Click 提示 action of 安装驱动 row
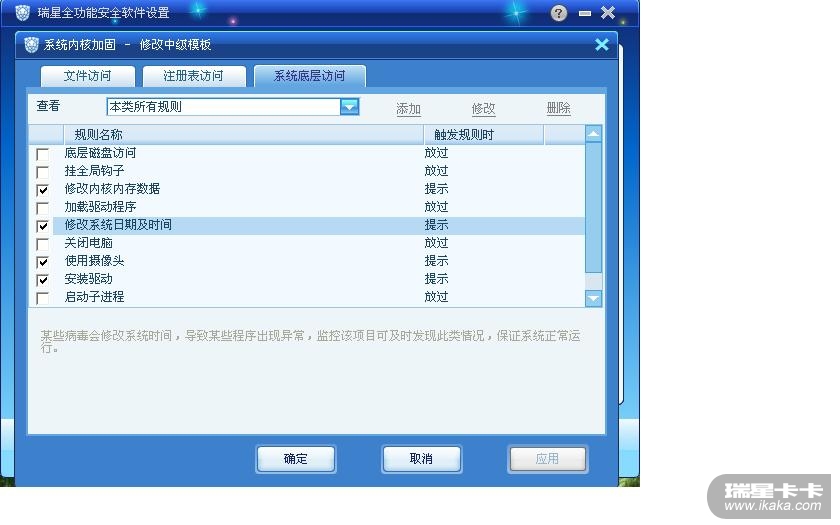 [x=436, y=279]
